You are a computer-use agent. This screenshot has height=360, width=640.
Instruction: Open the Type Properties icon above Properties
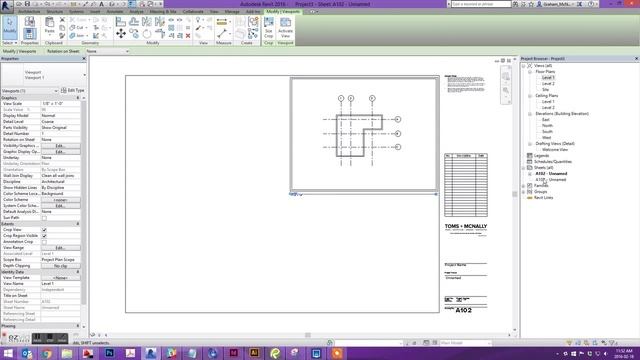pyautogui.click(x=29, y=21)
